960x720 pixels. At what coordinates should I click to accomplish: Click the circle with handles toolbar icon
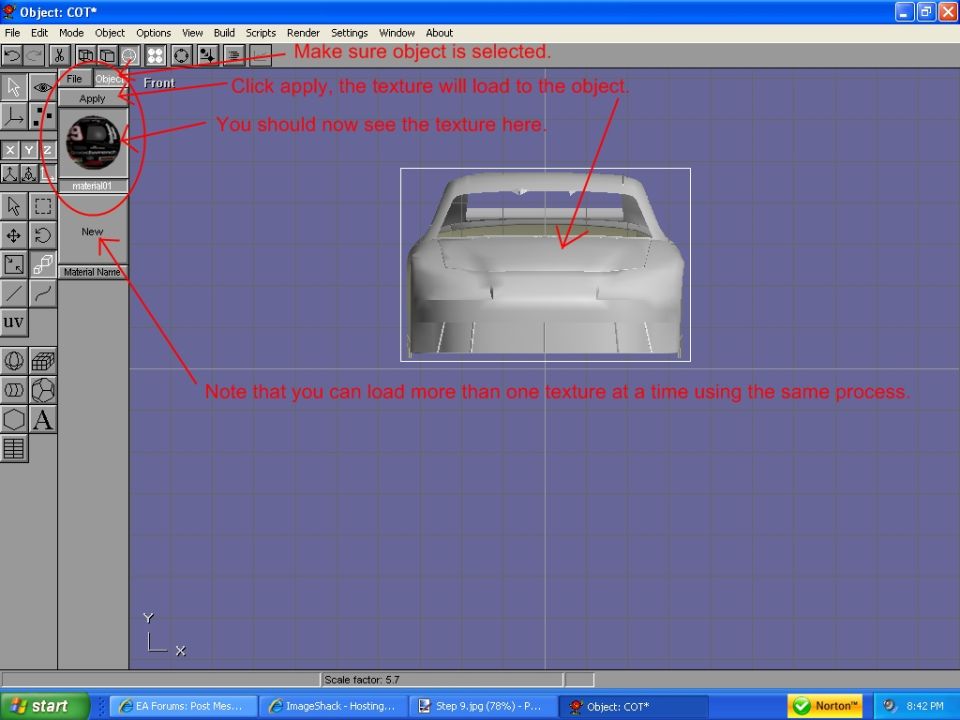[182, 56]
